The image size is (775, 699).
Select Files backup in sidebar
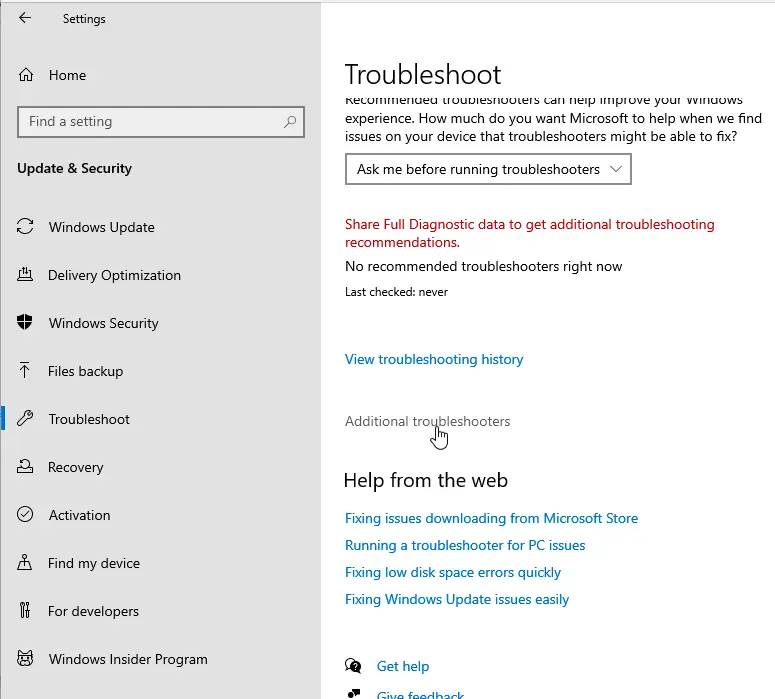(85, 371)
